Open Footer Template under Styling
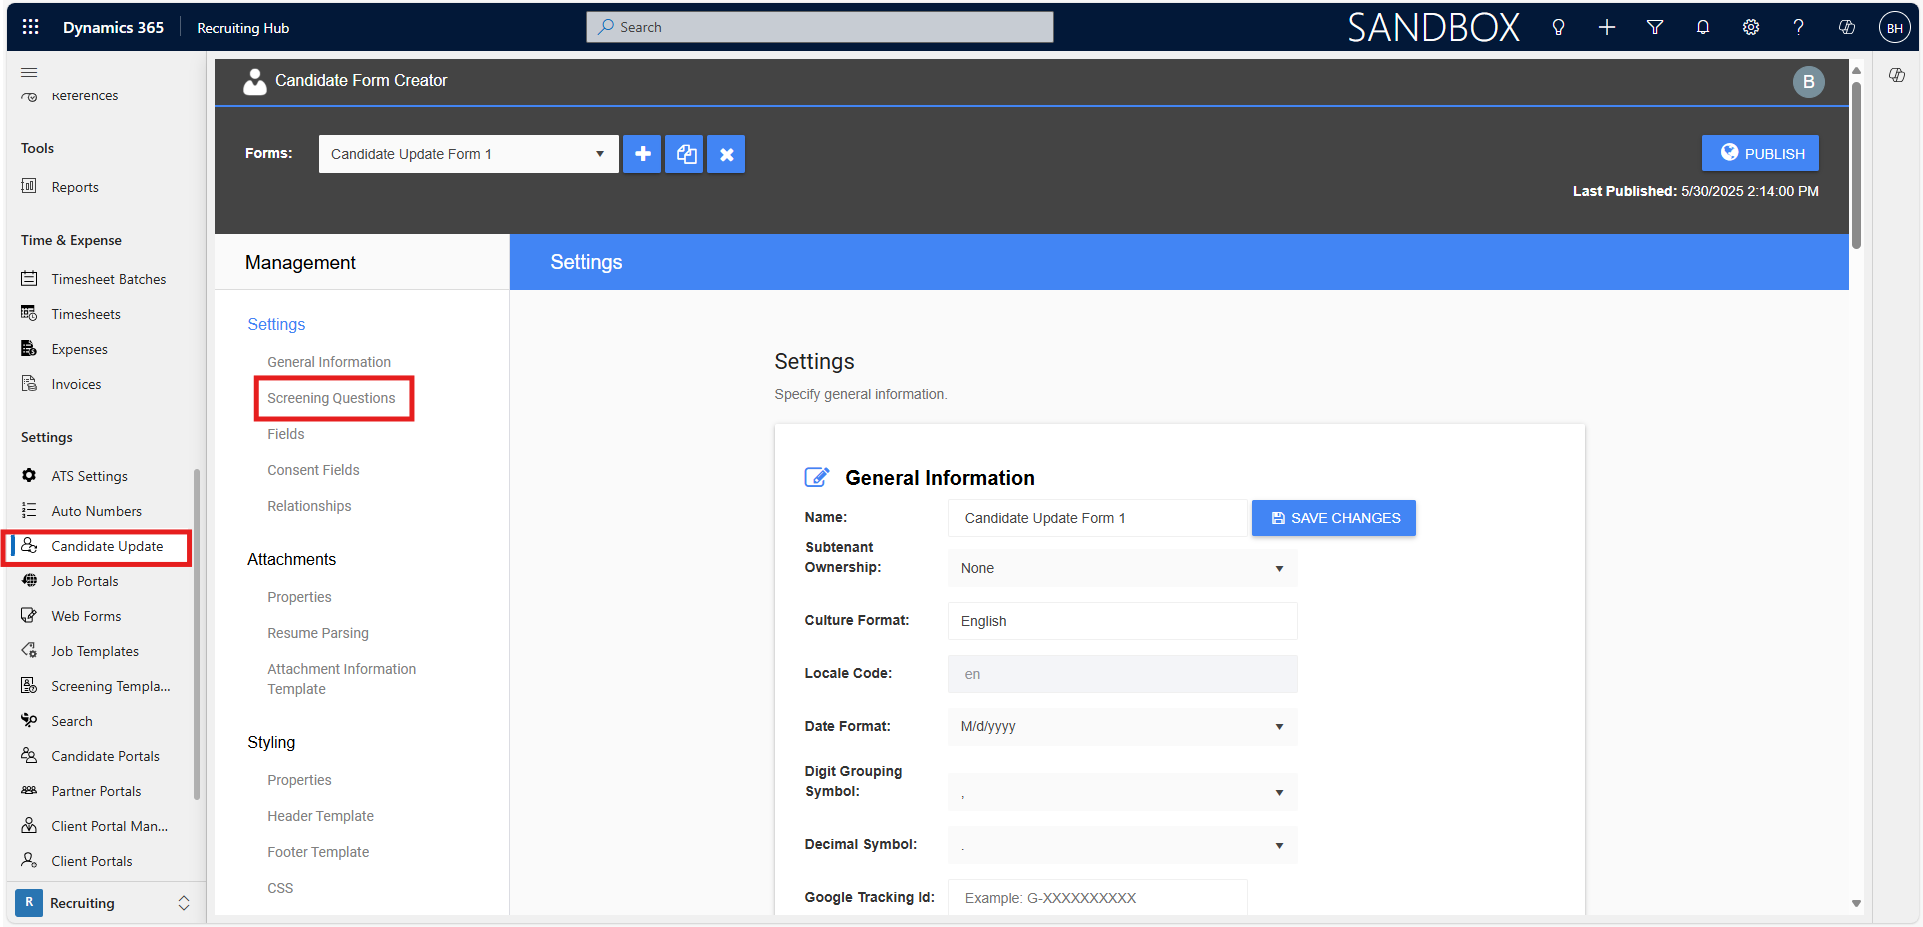 [318, 852]
